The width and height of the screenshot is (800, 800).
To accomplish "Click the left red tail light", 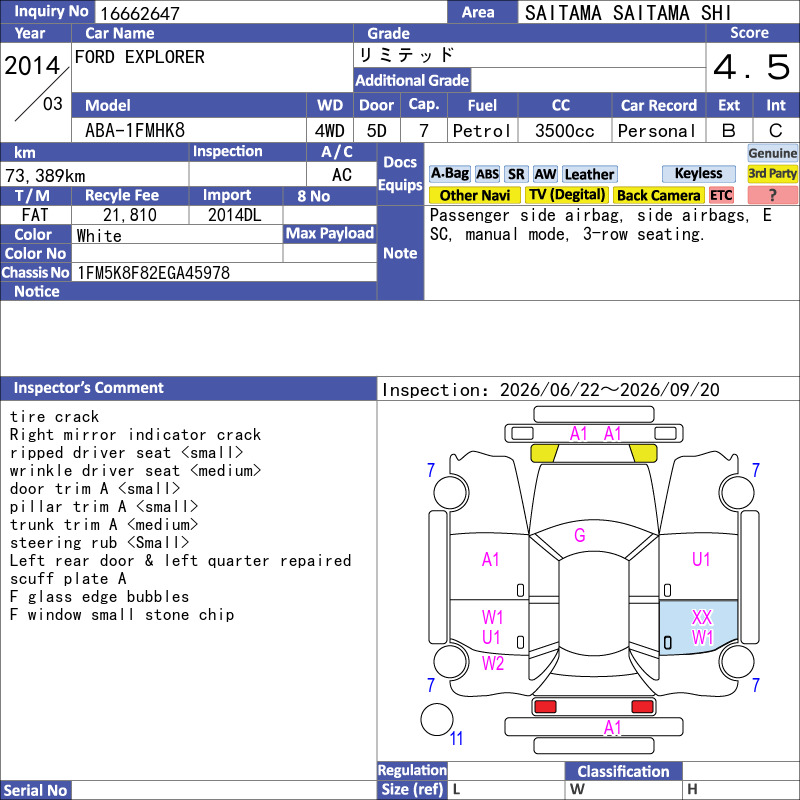I will [545, 707].
